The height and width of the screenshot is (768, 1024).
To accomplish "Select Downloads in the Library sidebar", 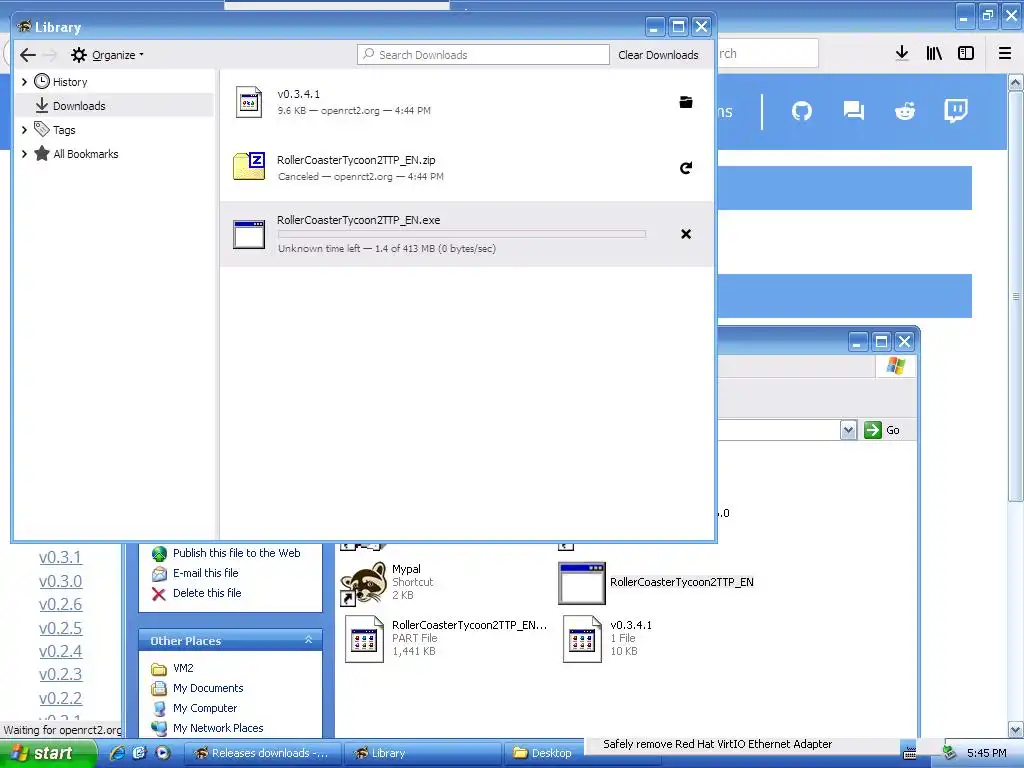I will 78,106.
